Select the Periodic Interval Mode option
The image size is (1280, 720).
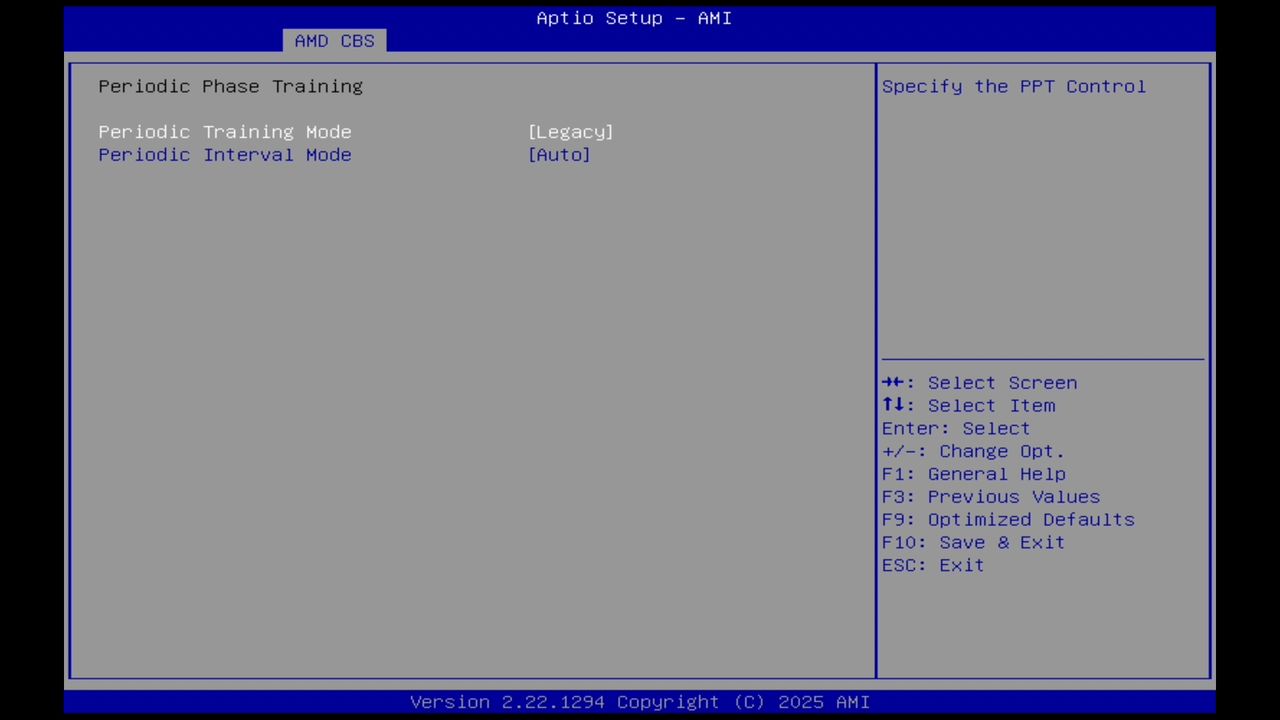(x=224, y=154)
